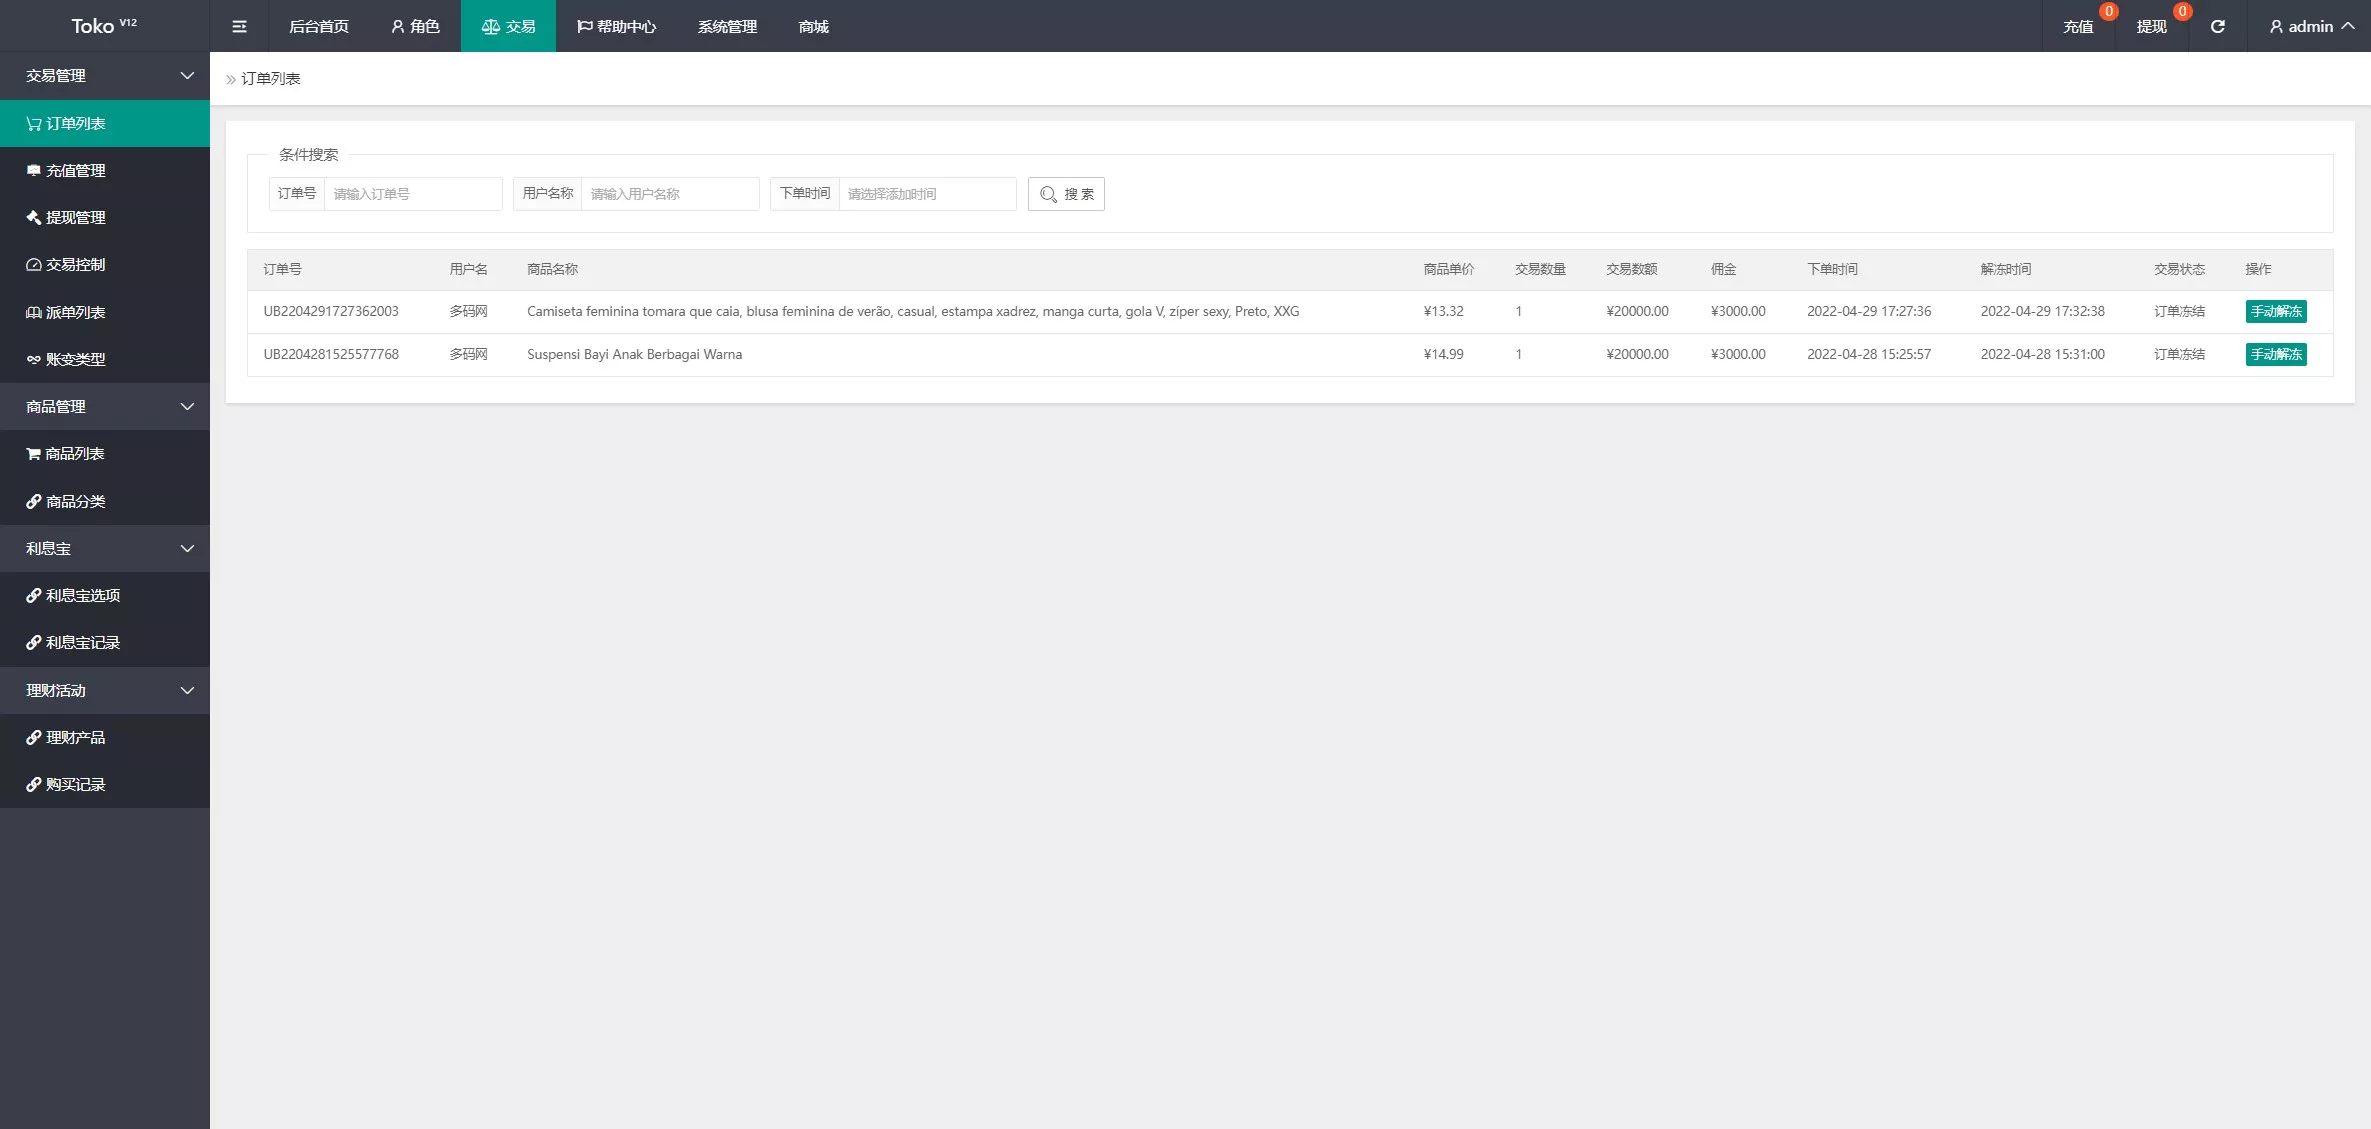Viewport: 2371px width, 1129px height.
Task: Click the 搜索 search button
Action: click(x=1066, y=194)
